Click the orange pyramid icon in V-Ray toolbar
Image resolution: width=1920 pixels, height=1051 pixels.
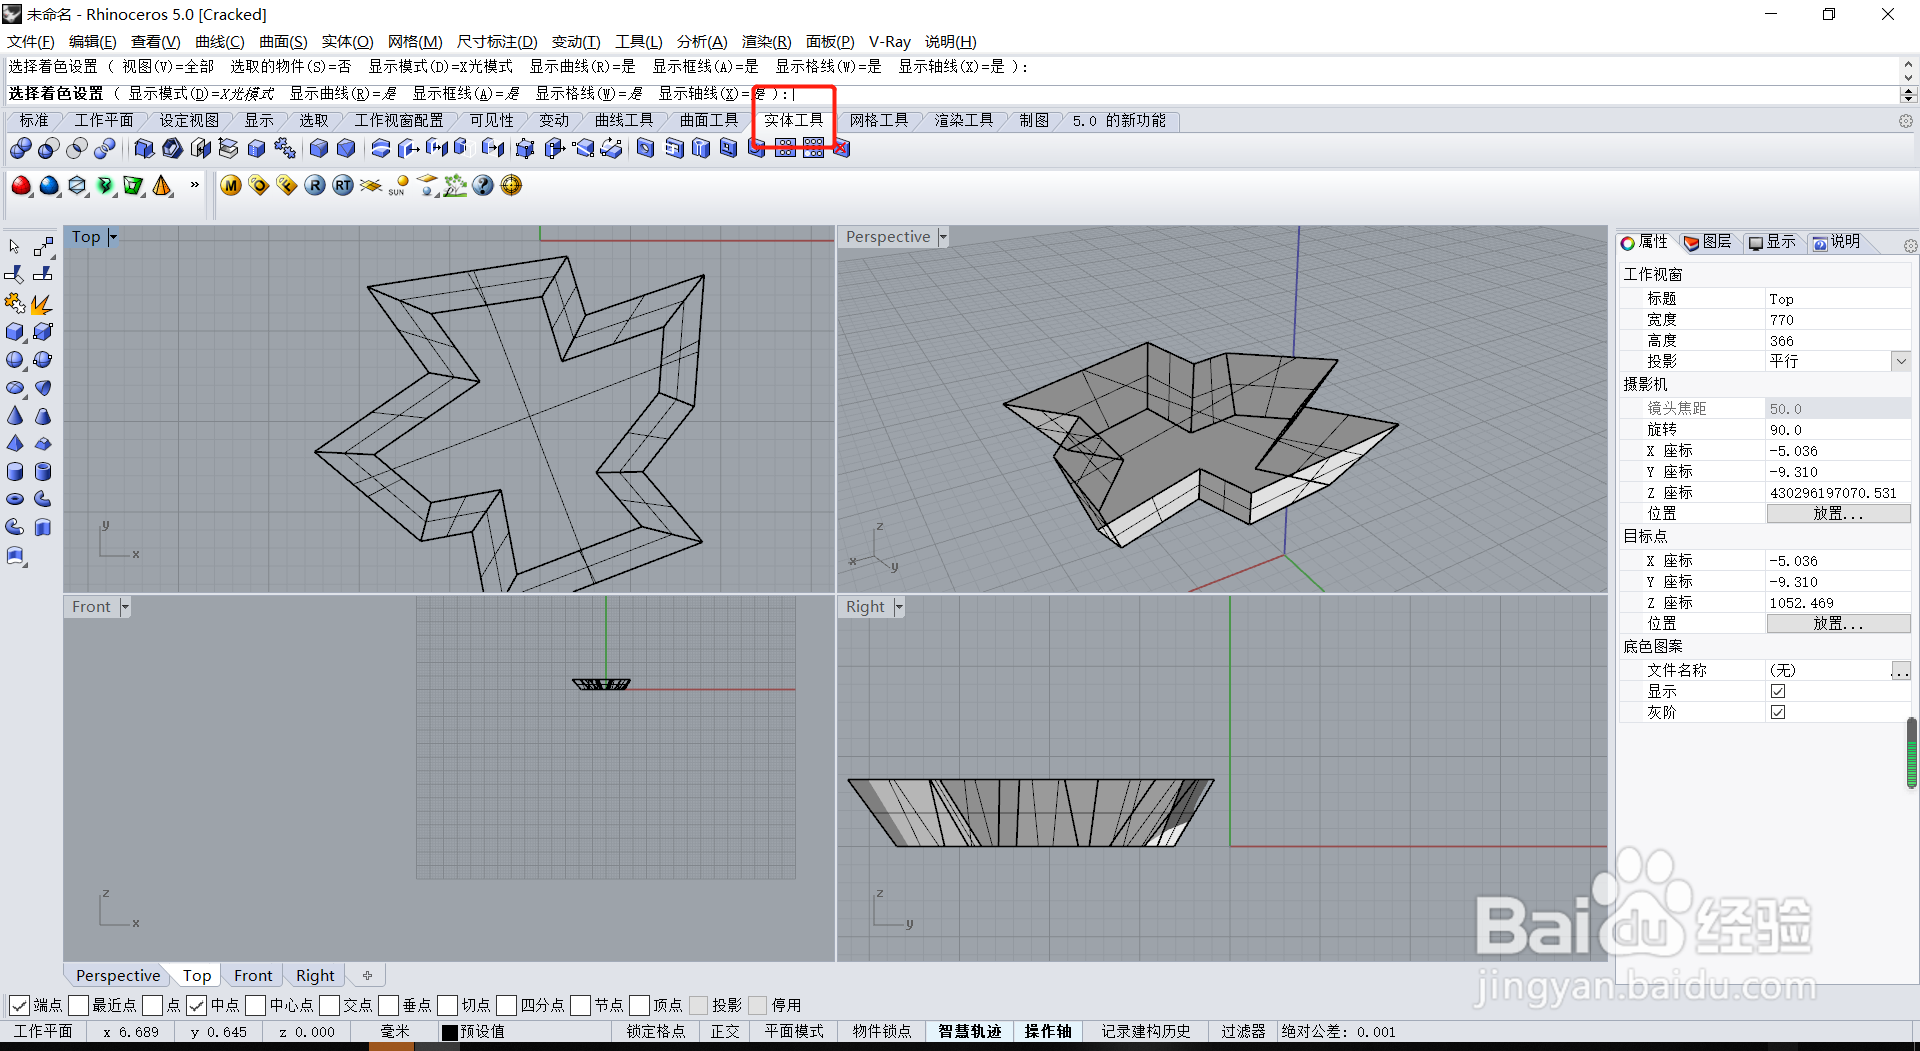(162, 186)
